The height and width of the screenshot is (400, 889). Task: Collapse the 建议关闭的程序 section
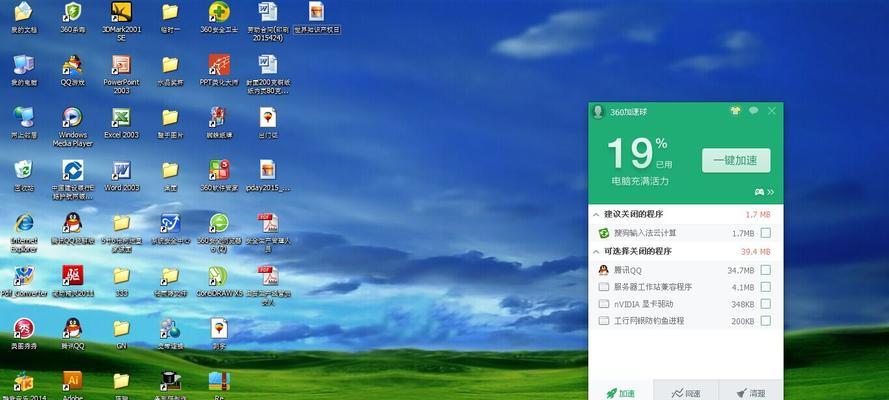point(596,215)
